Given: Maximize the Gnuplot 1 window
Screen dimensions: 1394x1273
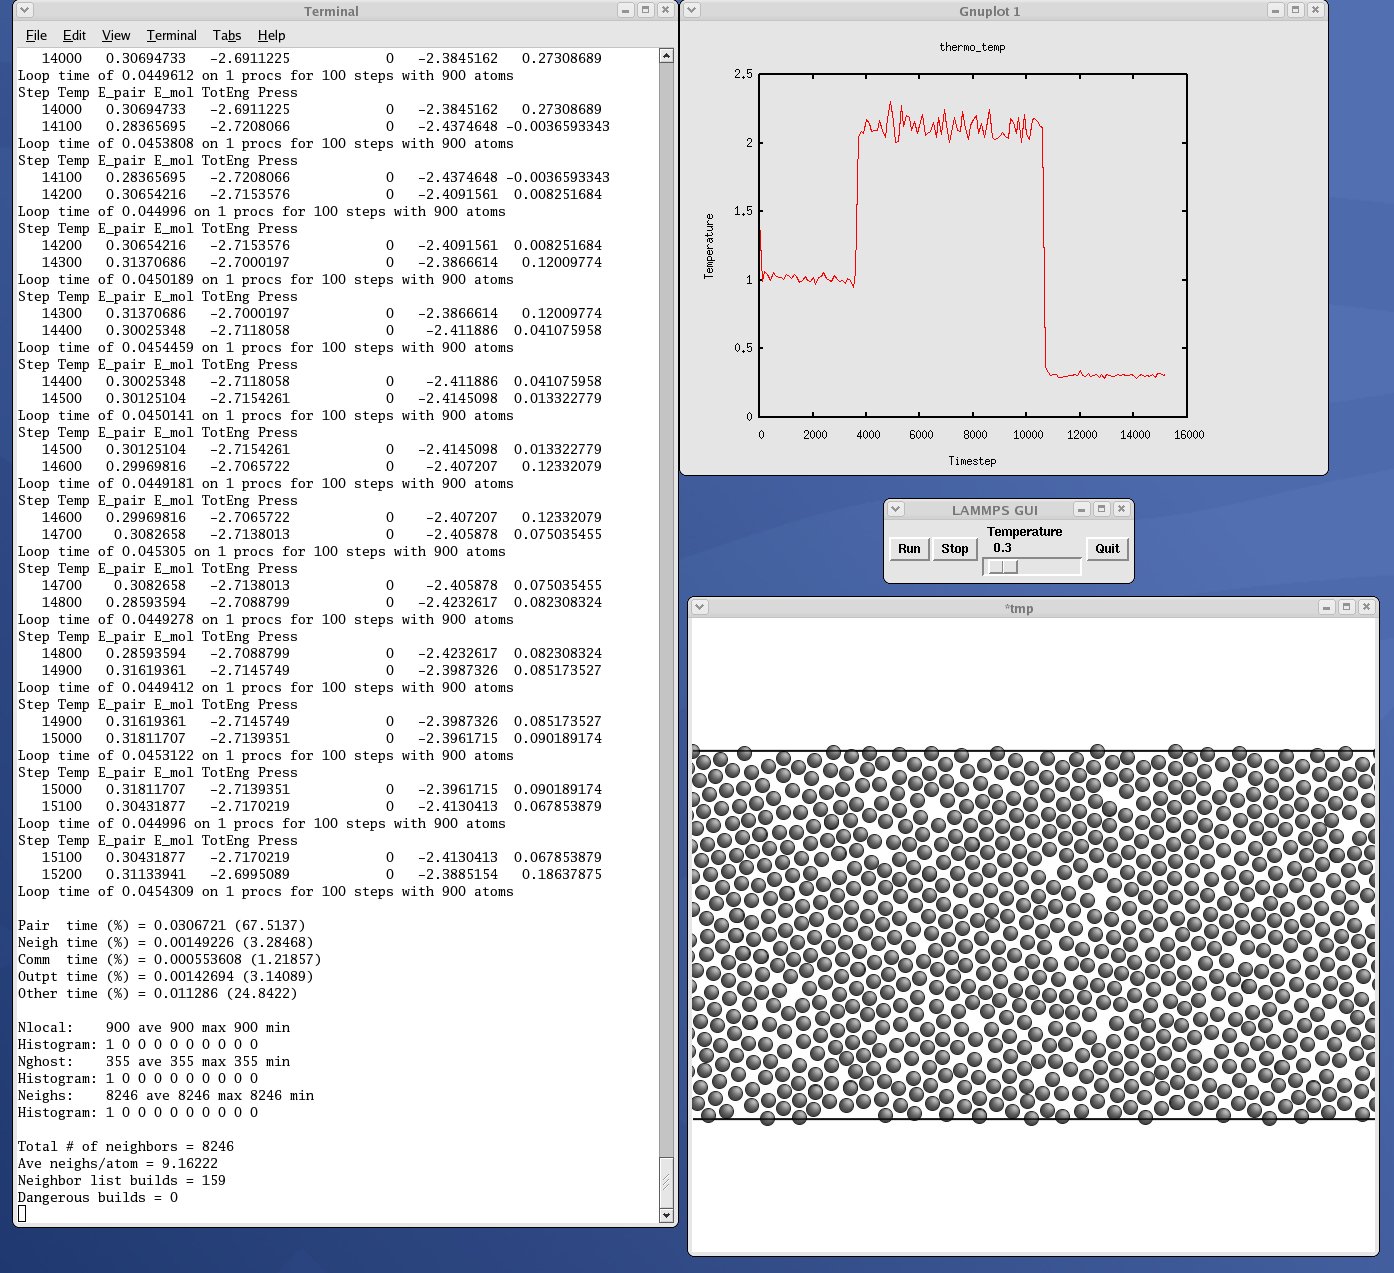Looking at the screenshot, I should [x=1295, y=10].
